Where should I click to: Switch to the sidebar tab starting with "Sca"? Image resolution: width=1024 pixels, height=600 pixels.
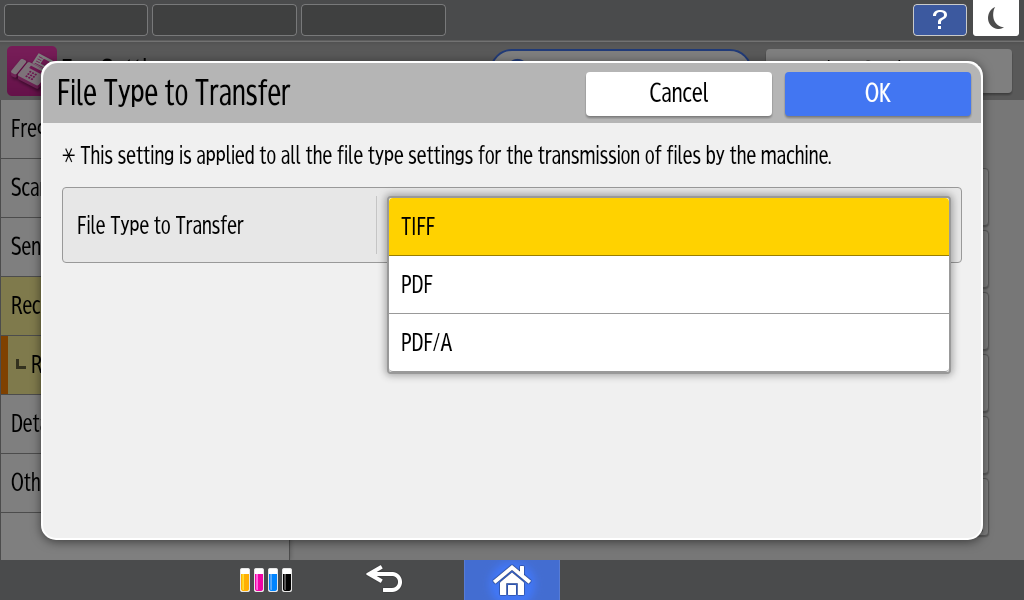tap(21, 188)
